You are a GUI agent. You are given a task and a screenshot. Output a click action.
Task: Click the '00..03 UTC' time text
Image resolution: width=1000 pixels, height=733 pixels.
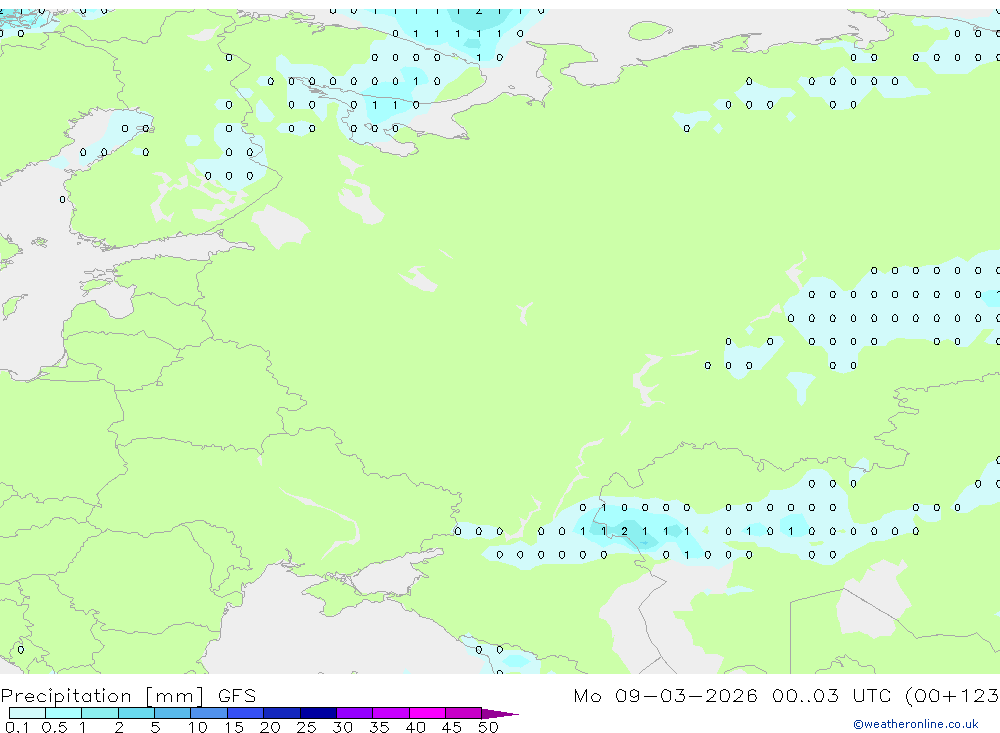pos(831,695)
